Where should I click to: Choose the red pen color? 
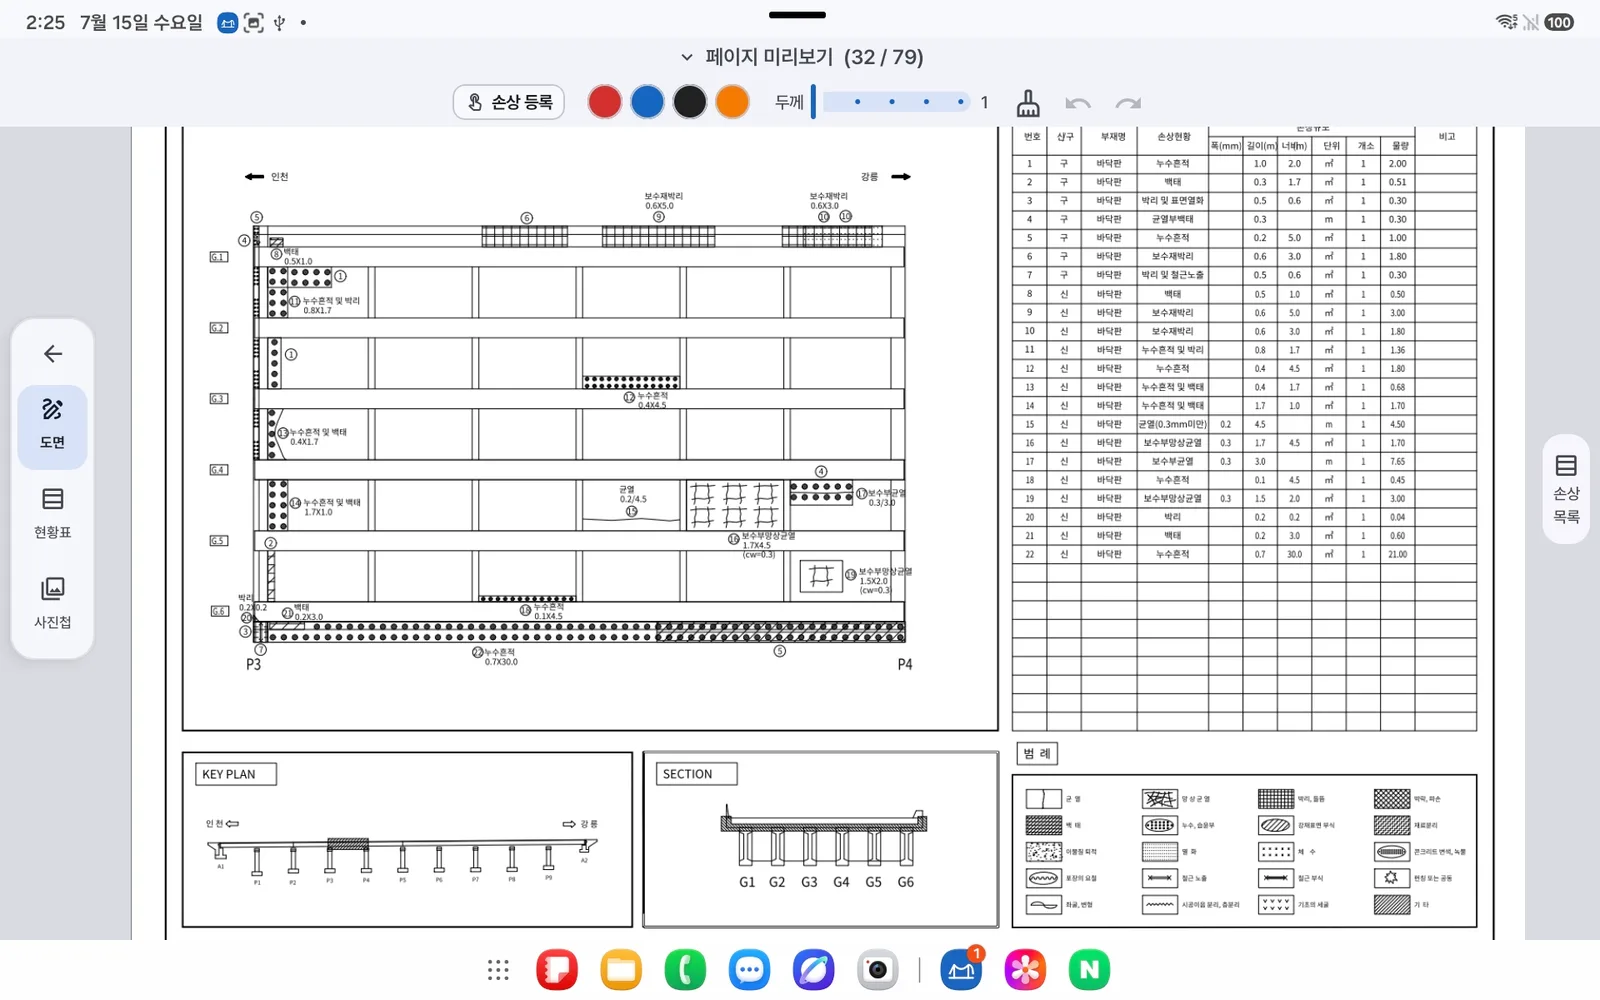tap(605, 102)
